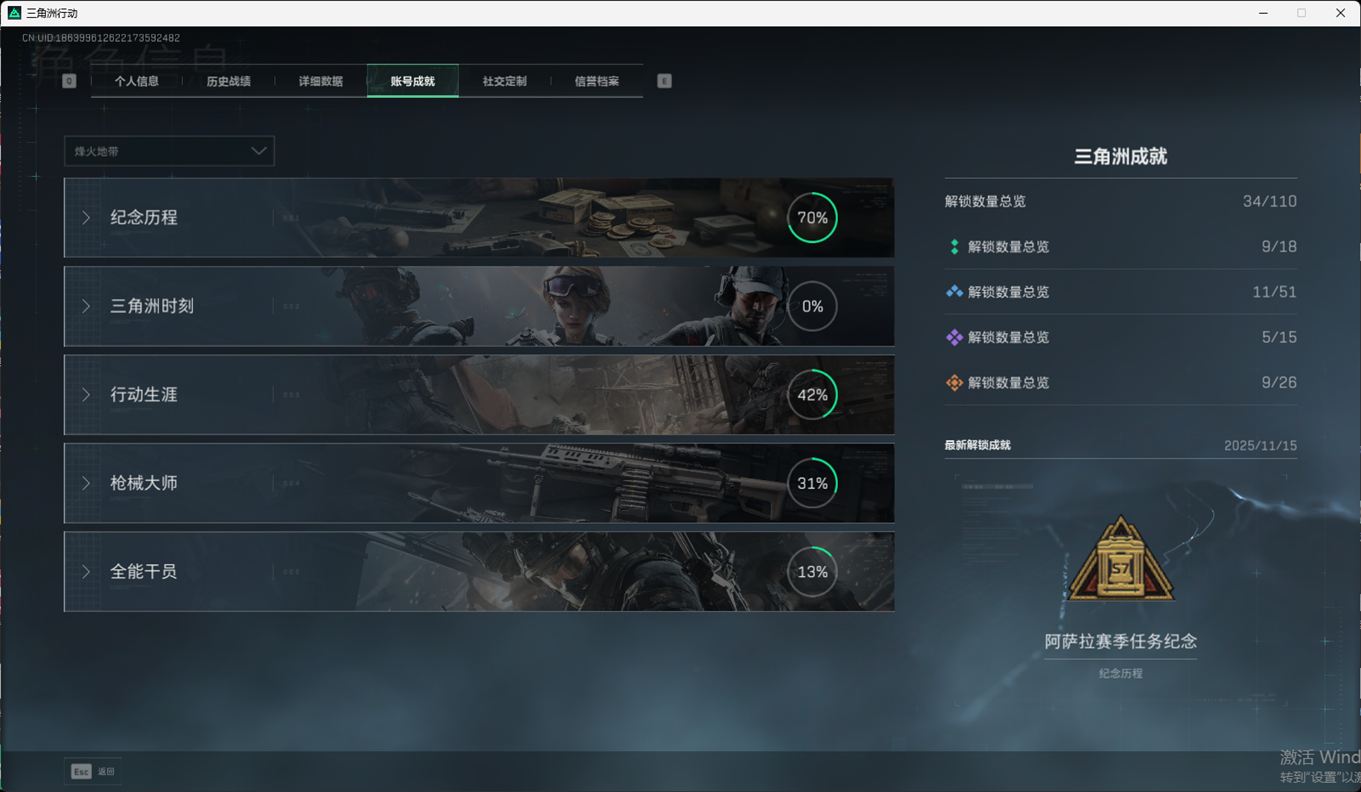
Task: Expand the 纪念历程 achievement category
Action: [x=144, y=218]
